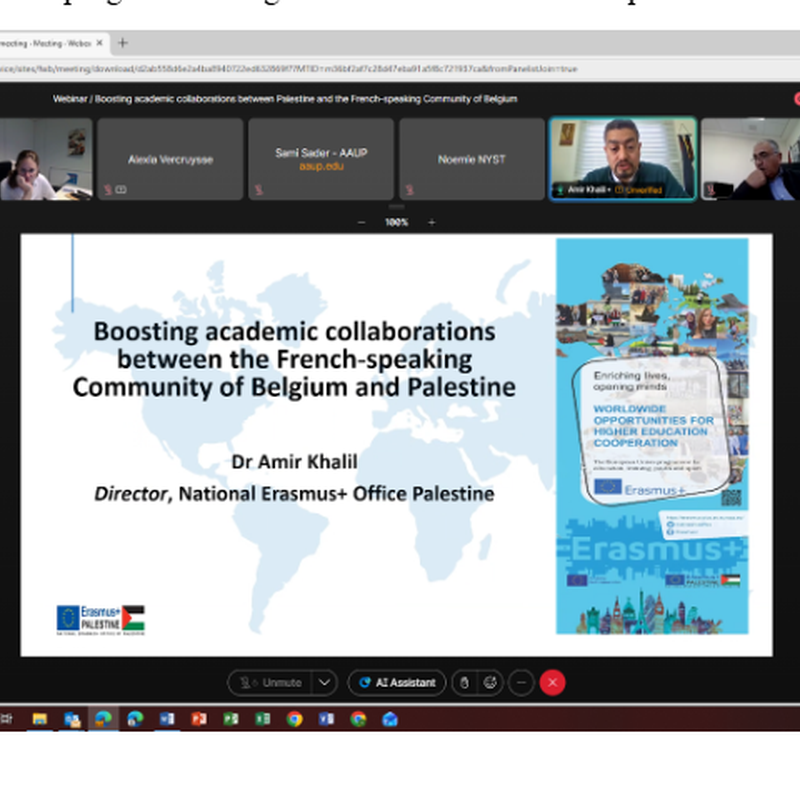Select Alexia Vercruysse participant tile
This screenshot has width=800, height=800.
tap(170, 160)
